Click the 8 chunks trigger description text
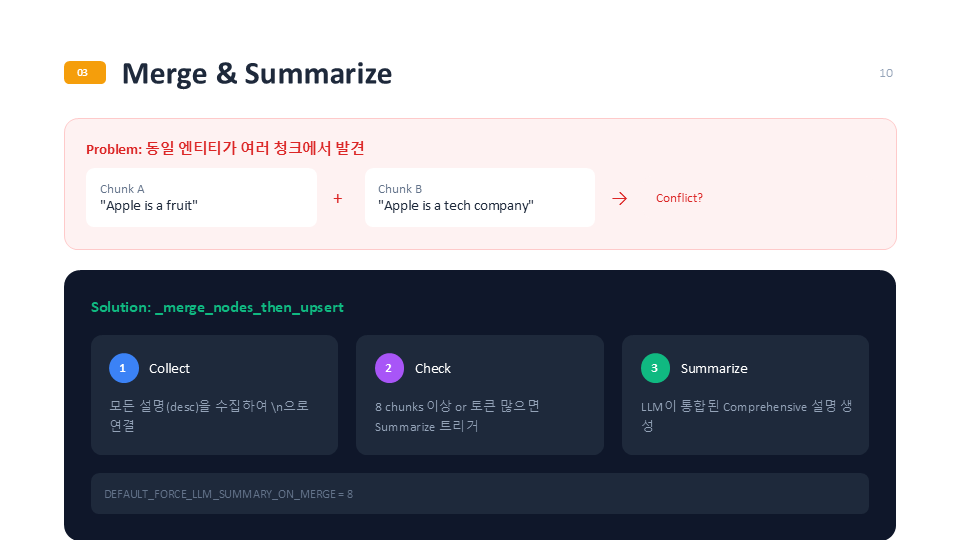Screen dimensions: 960x540 pos(457,416)
